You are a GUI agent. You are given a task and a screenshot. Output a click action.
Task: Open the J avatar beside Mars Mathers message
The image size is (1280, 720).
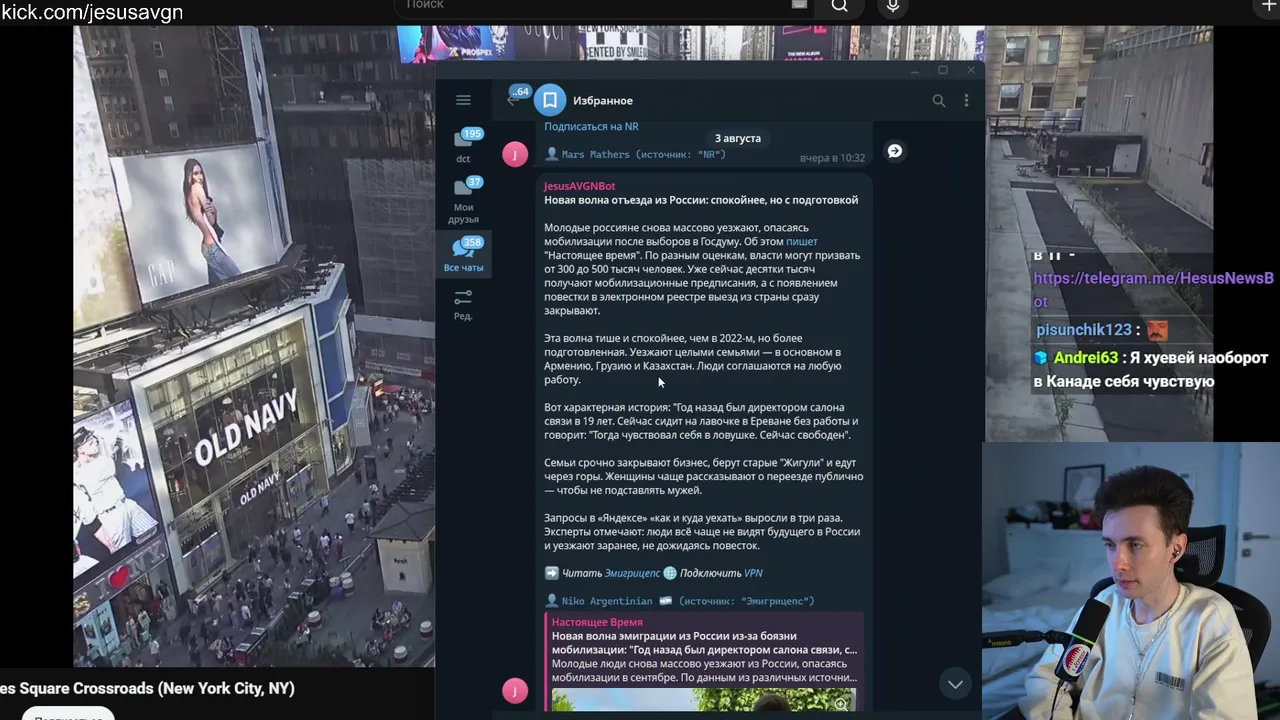pyautogui.click(x=515, y=154)
